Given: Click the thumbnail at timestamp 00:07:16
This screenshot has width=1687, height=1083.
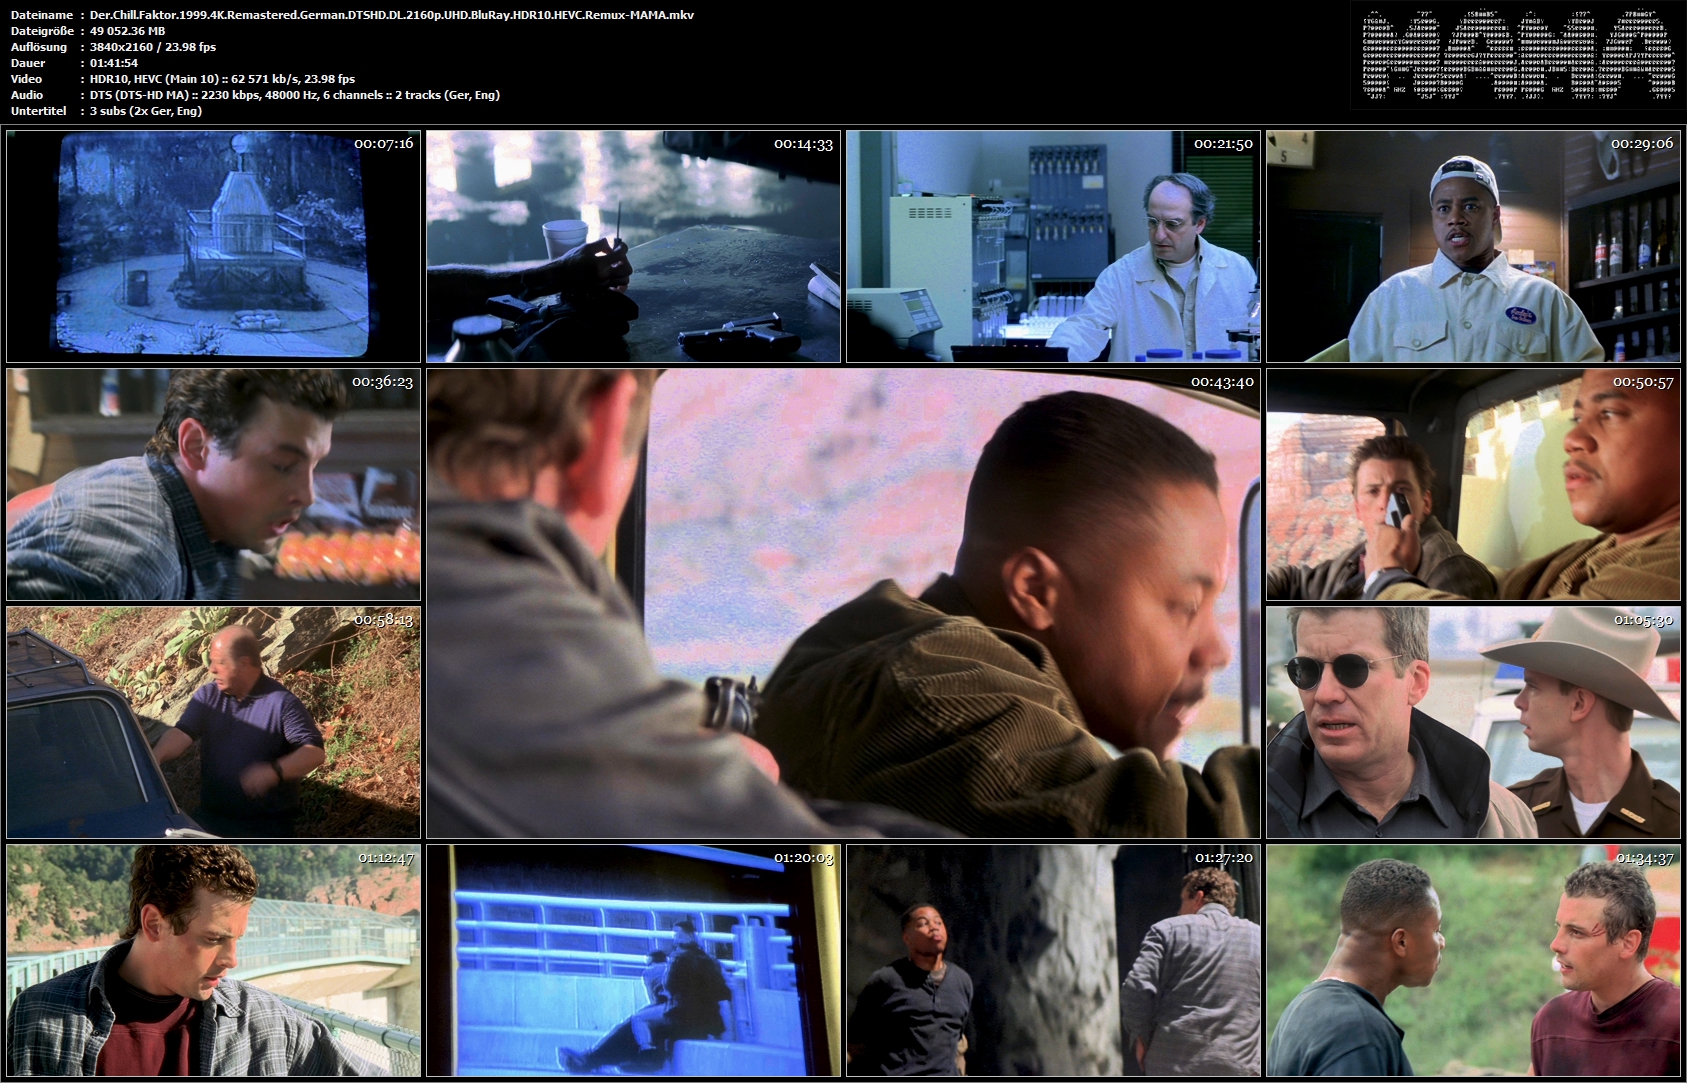Looking at the screenshot, I should click(x=213, y=246).
